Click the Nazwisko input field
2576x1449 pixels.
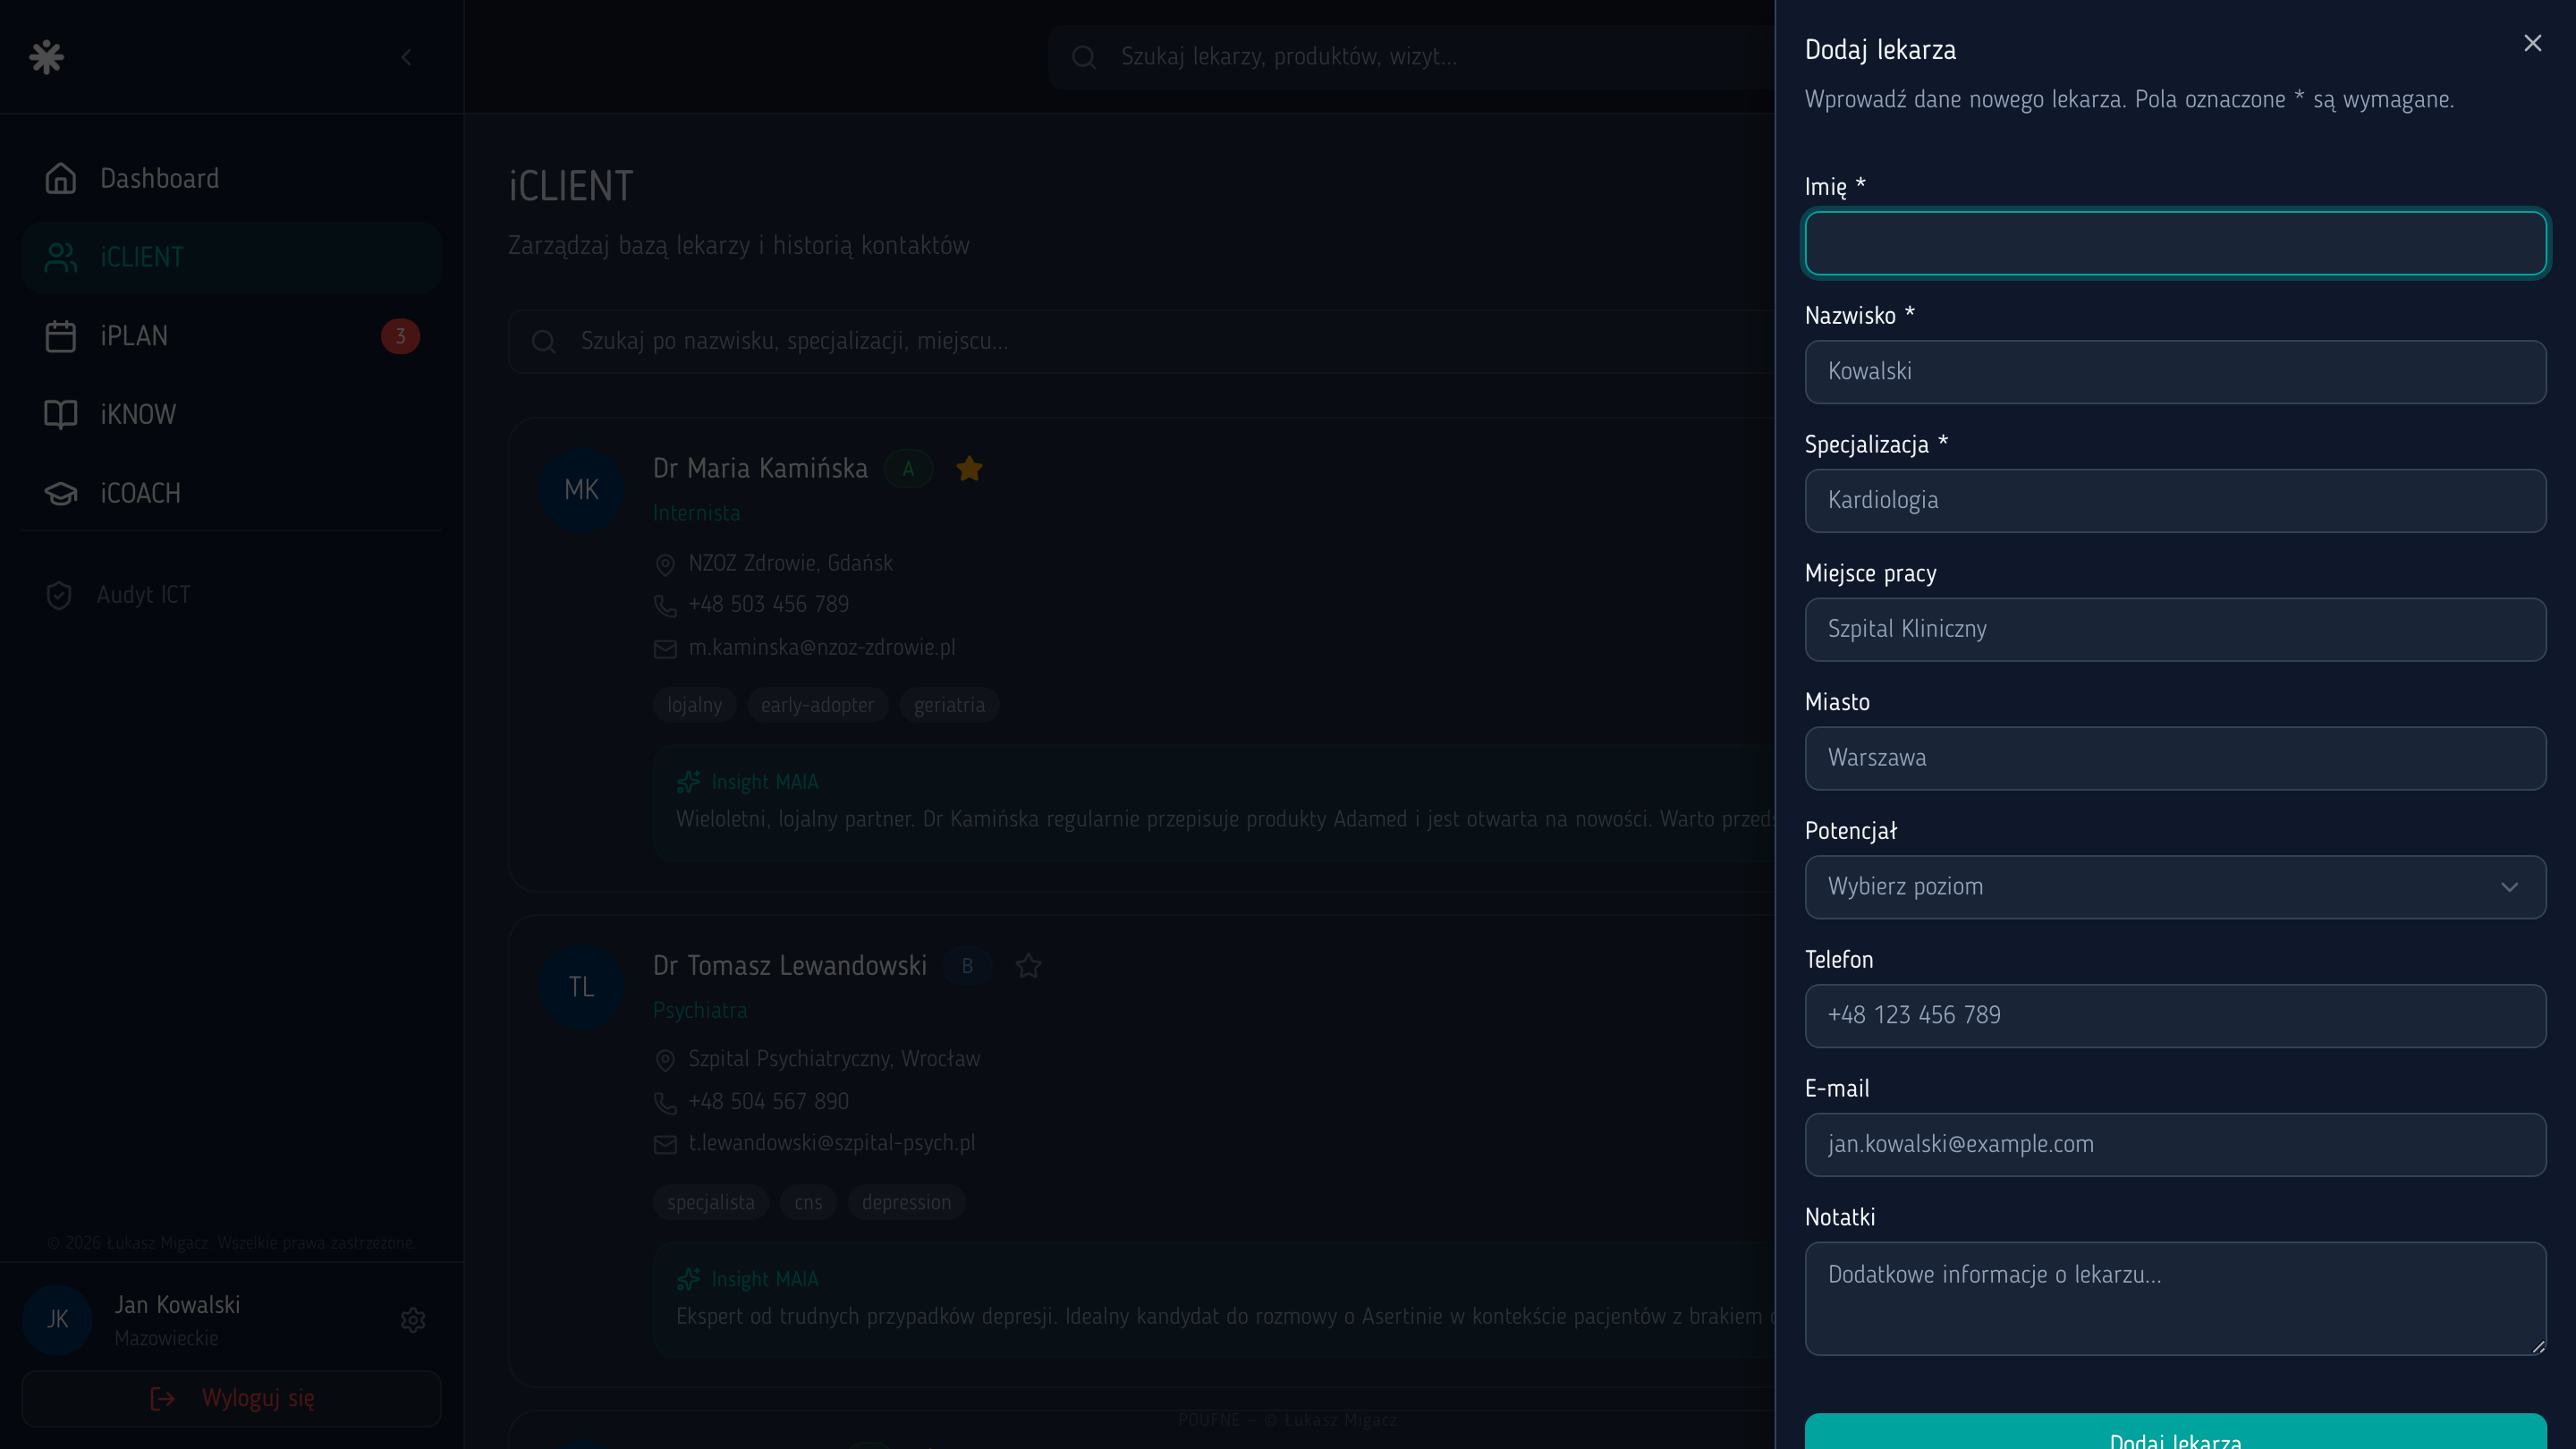point(2175,372)
